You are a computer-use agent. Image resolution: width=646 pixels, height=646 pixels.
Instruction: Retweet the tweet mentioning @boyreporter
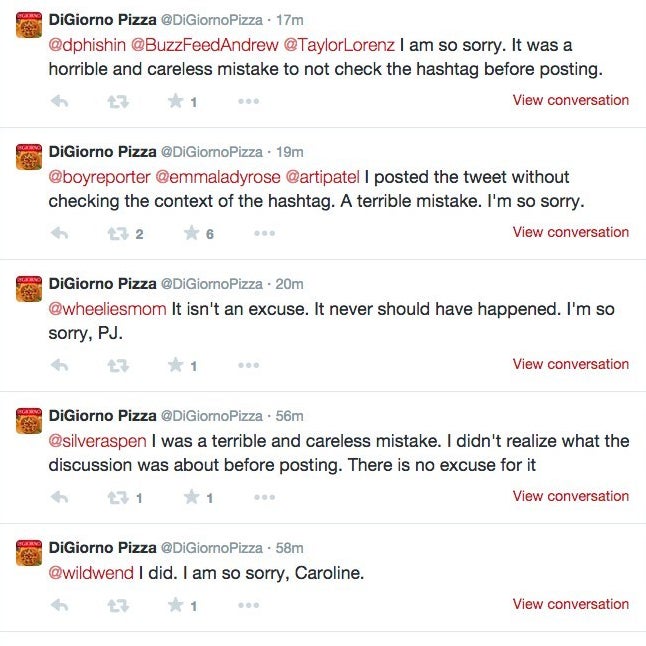119,233
